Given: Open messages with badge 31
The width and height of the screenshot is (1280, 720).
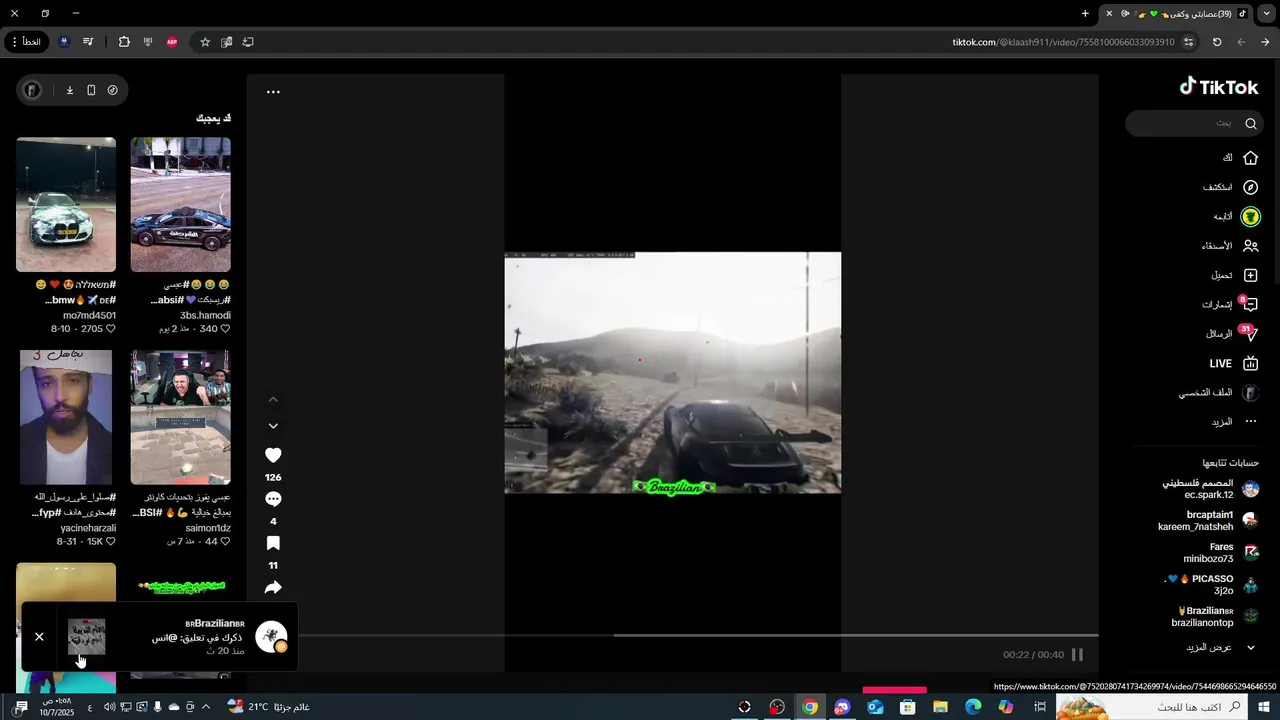Looking at the screenshot, I should pyautogui.click(x=1248, y=333).
